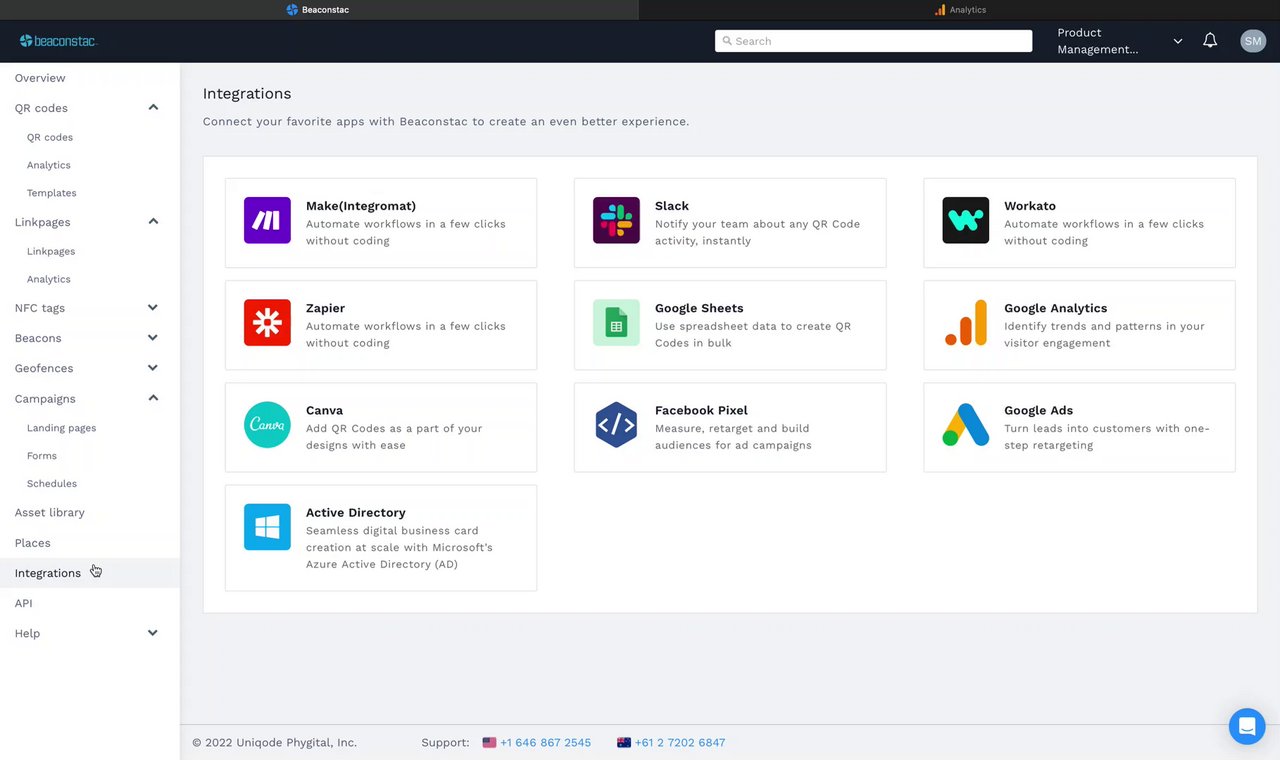The height and width of the screenshot is (760, 1280).
Task: Call Australia support +61 2 7202 6847
Action: click(680, 743)
